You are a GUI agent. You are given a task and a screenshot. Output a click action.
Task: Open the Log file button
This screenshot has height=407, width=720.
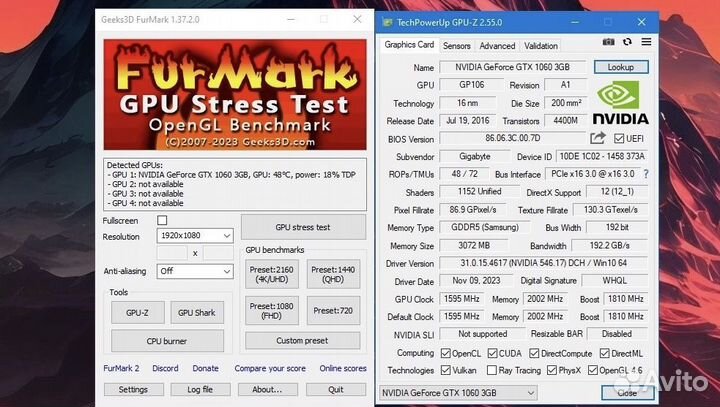[200, 389]
